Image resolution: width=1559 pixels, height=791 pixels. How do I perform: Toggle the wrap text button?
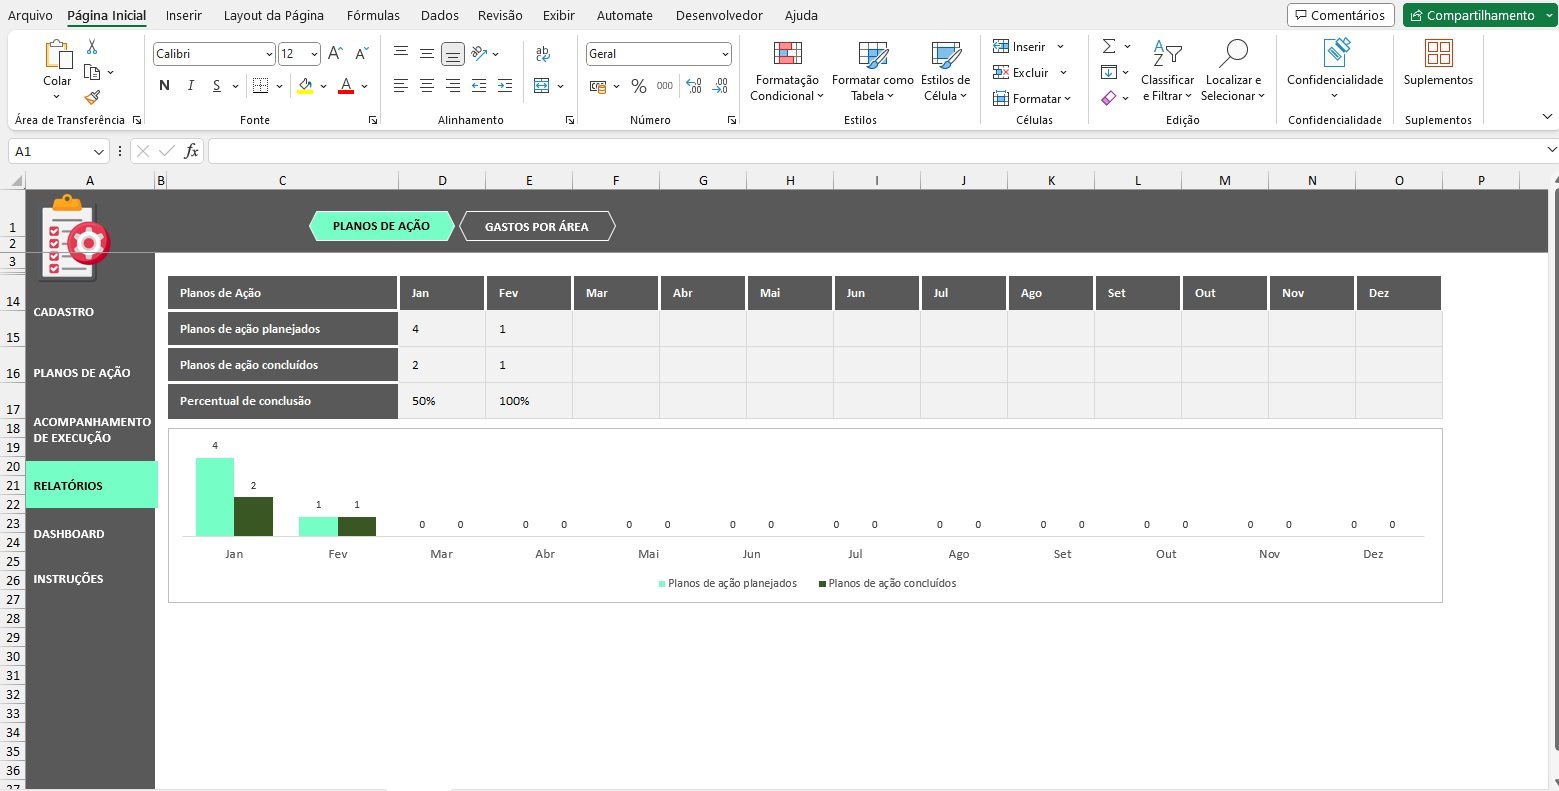(x=543, y=54)
